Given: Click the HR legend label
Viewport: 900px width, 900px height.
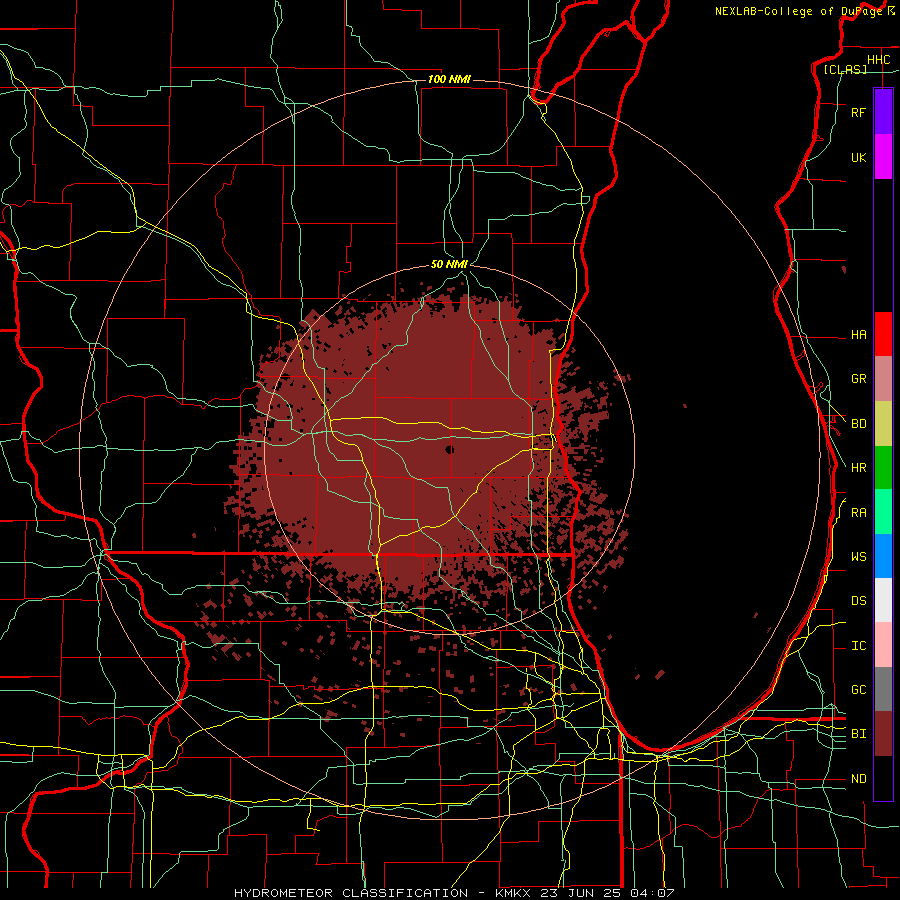Looking at the screenshot, I should click(858, 468).
